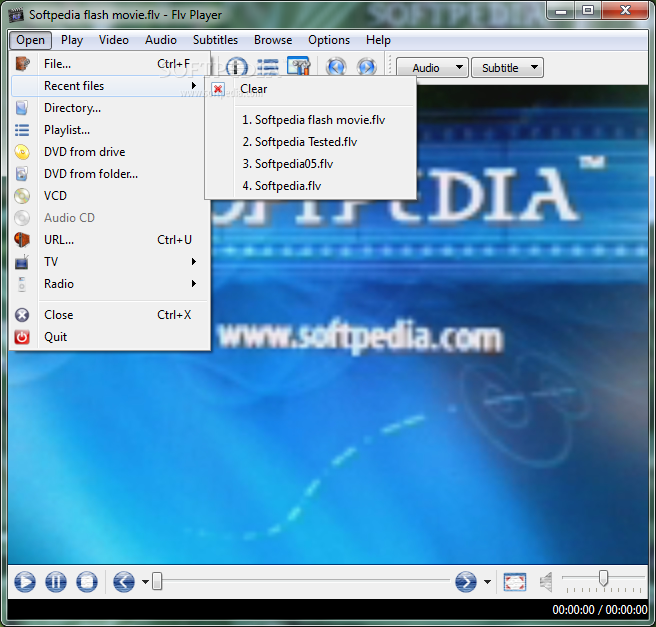This screenshot has height=627, width=656.
Task: Choose Directory... menu entry
Action: pos(110,108)
